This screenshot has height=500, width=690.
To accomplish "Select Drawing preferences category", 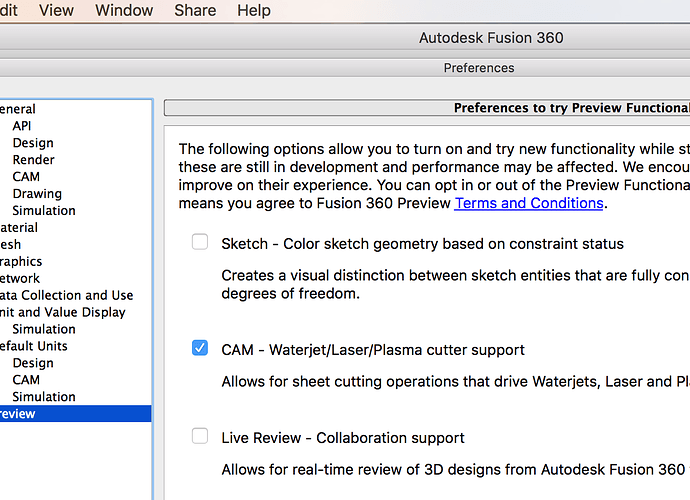I will coord(37,194).
